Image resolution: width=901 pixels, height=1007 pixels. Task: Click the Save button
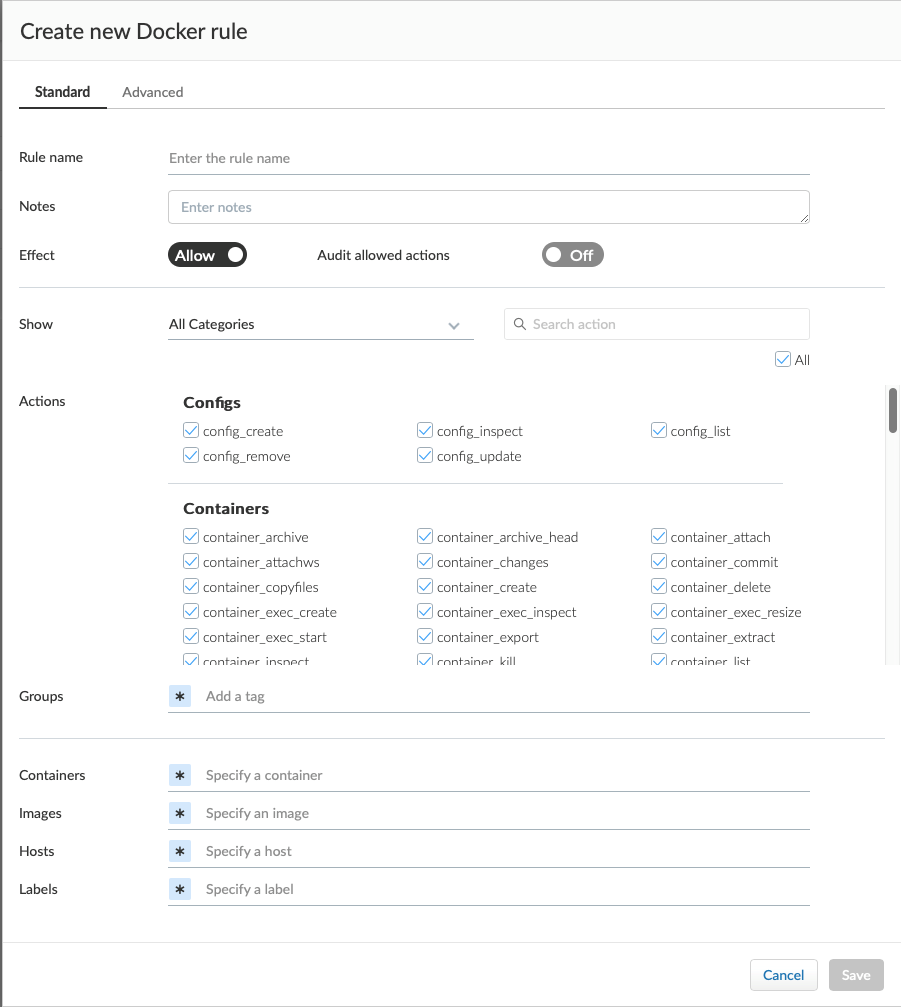tap(856, 975)
